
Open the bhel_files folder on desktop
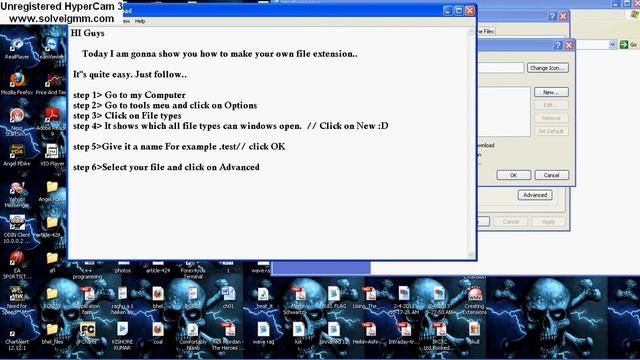[52, 330]
